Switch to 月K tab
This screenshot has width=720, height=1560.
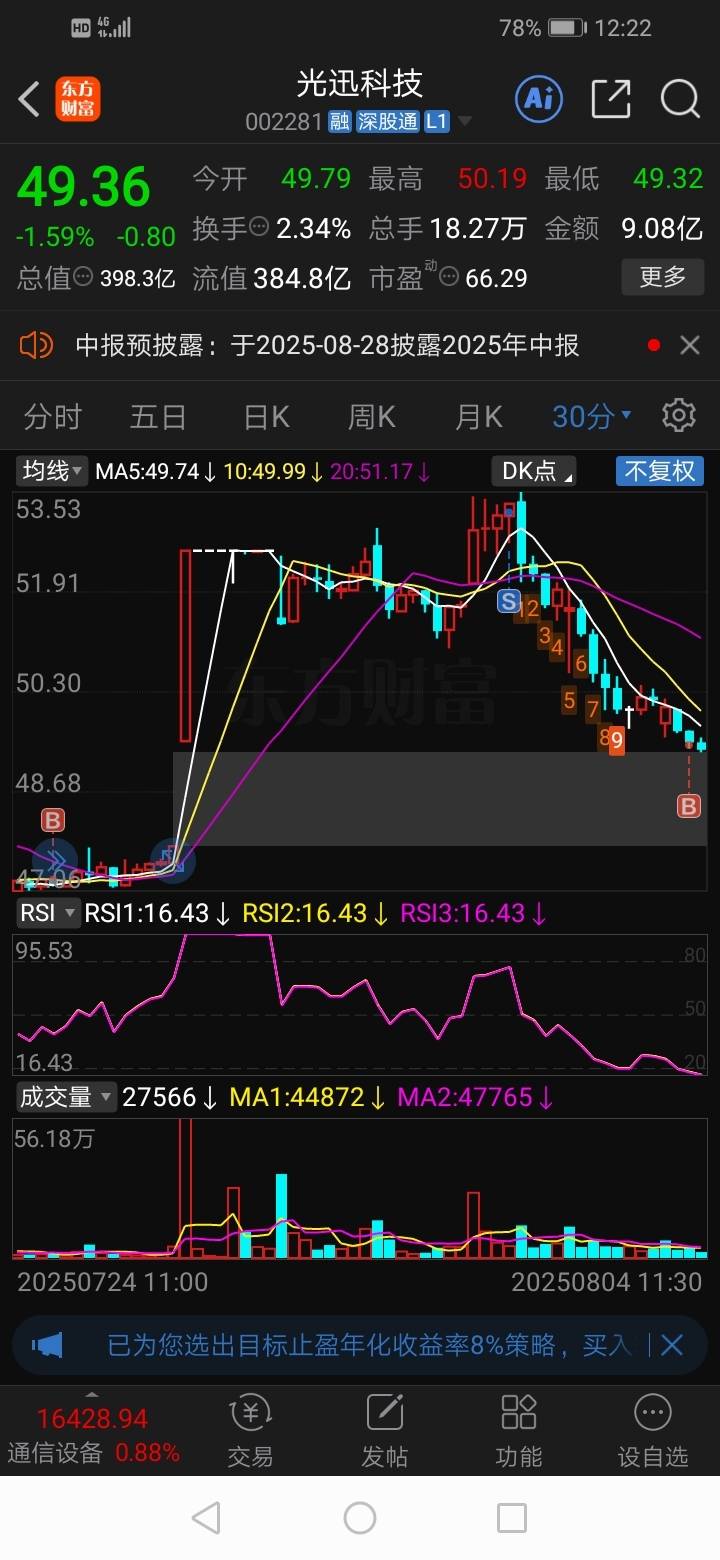click(x=478, y=416)
